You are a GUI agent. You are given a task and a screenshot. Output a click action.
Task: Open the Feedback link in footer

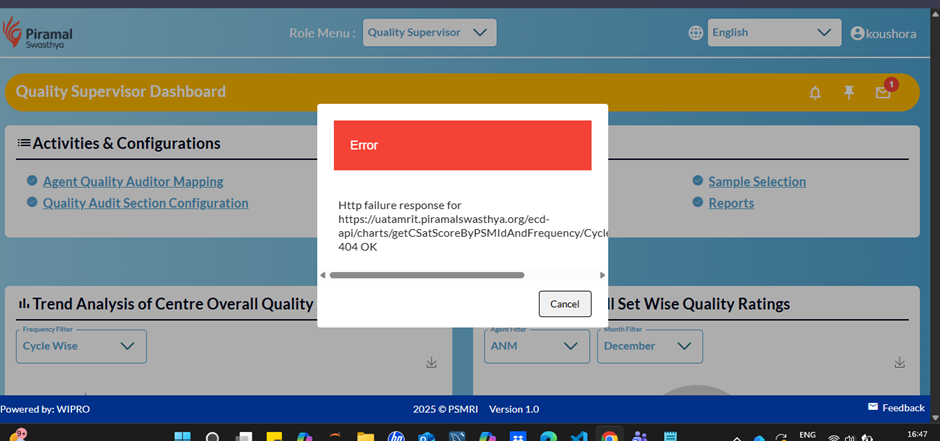pos(895,408)
